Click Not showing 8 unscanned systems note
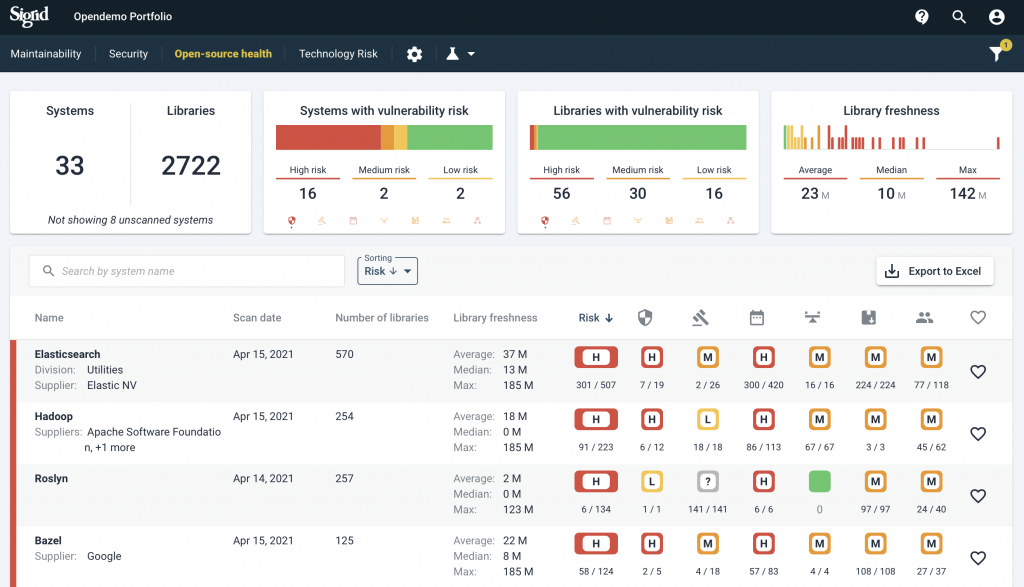 tap(130, 220)
